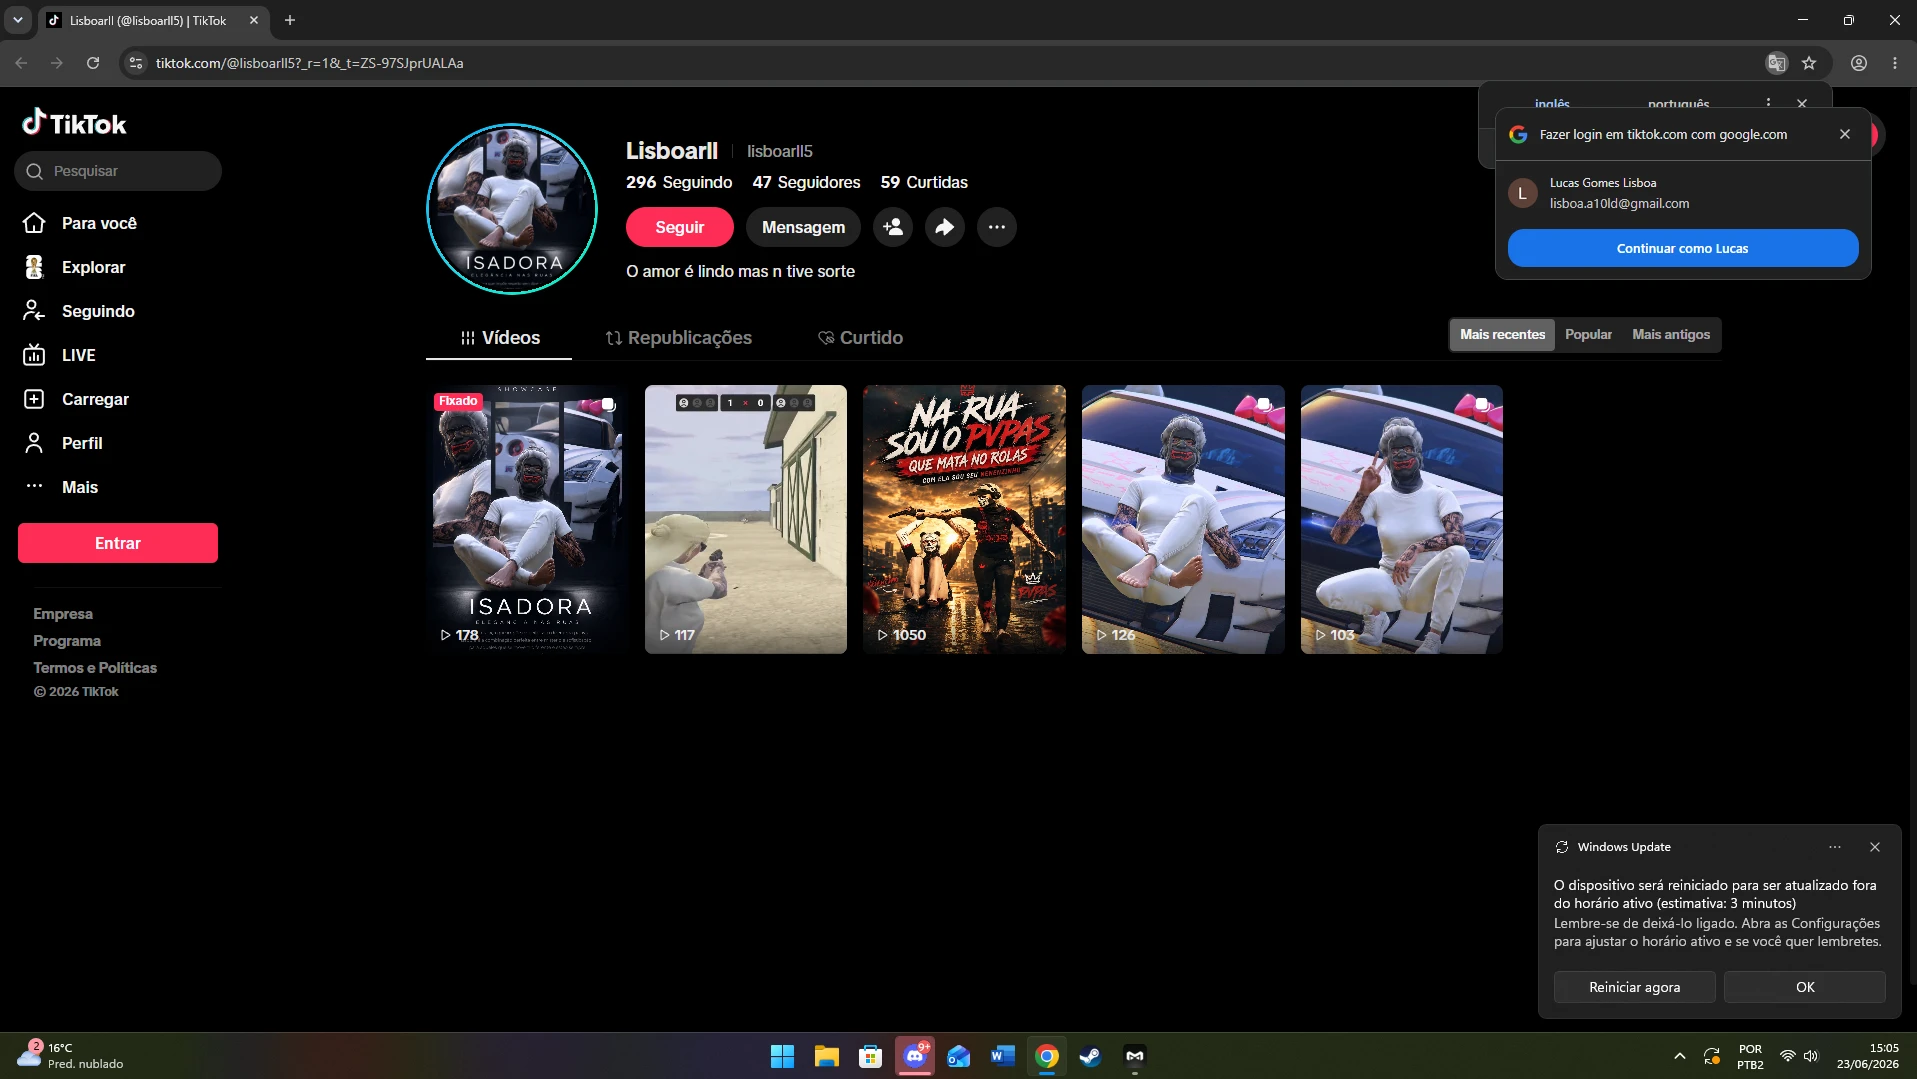Open the video with 103 views
Screen dimensions: 1917x1079
(1402, 519)
